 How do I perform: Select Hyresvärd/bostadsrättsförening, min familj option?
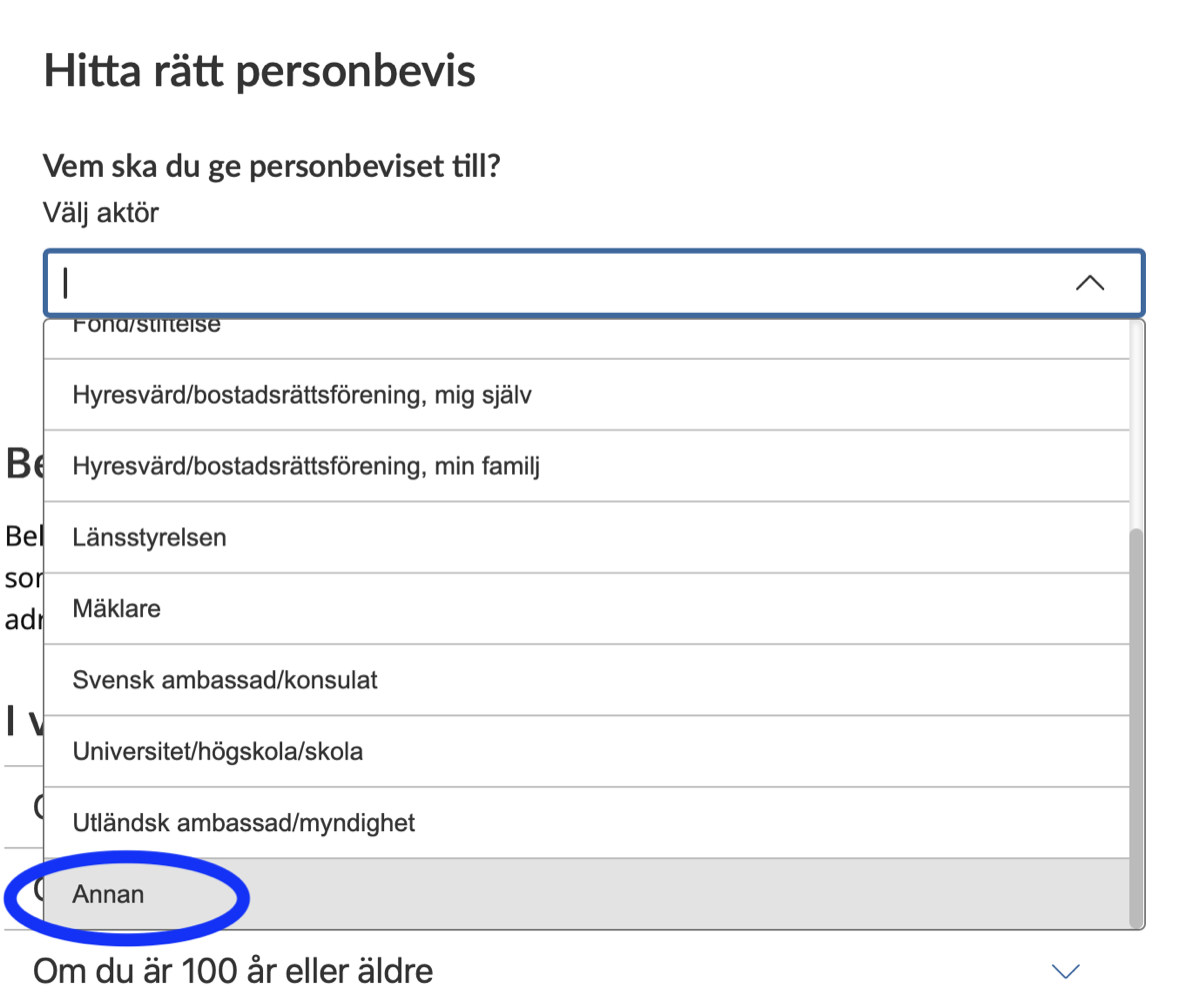pos(586,466)
